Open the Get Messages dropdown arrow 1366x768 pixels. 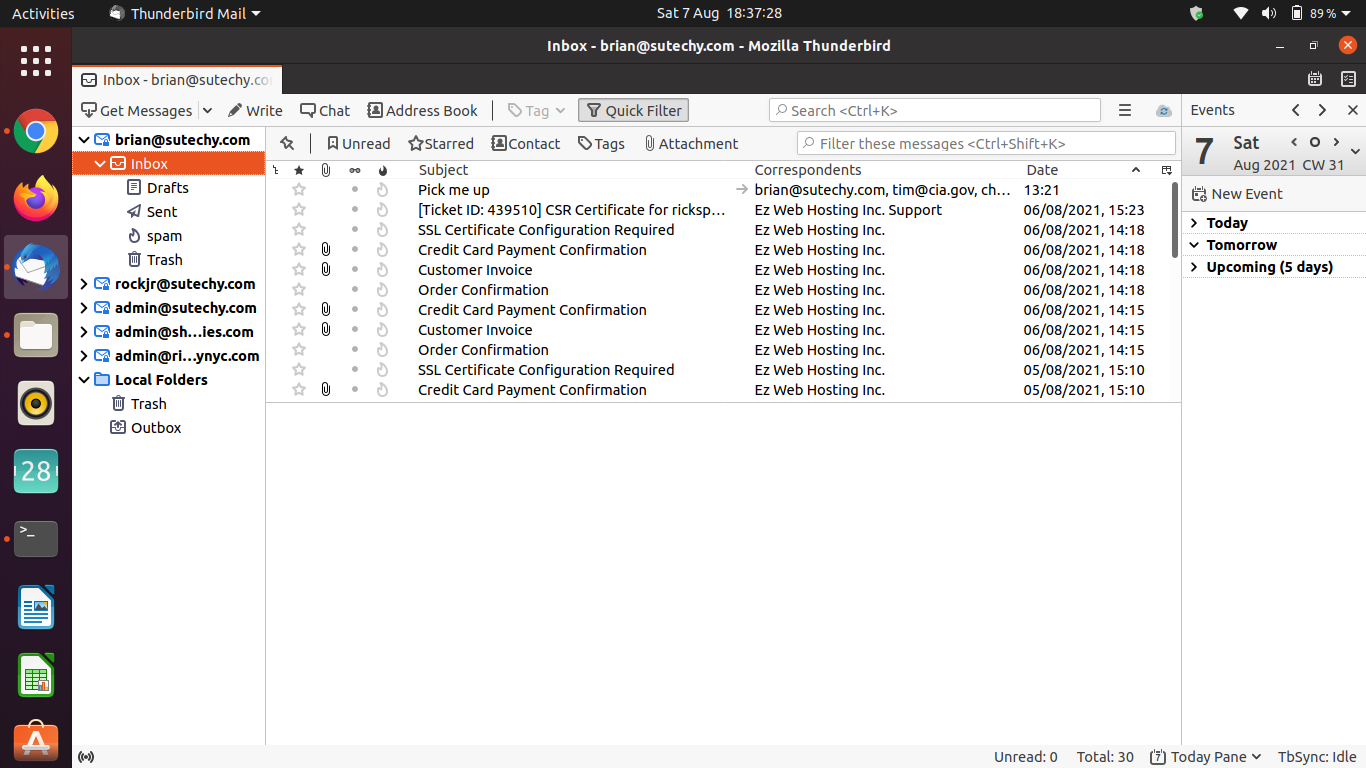(x=207, y=111)
